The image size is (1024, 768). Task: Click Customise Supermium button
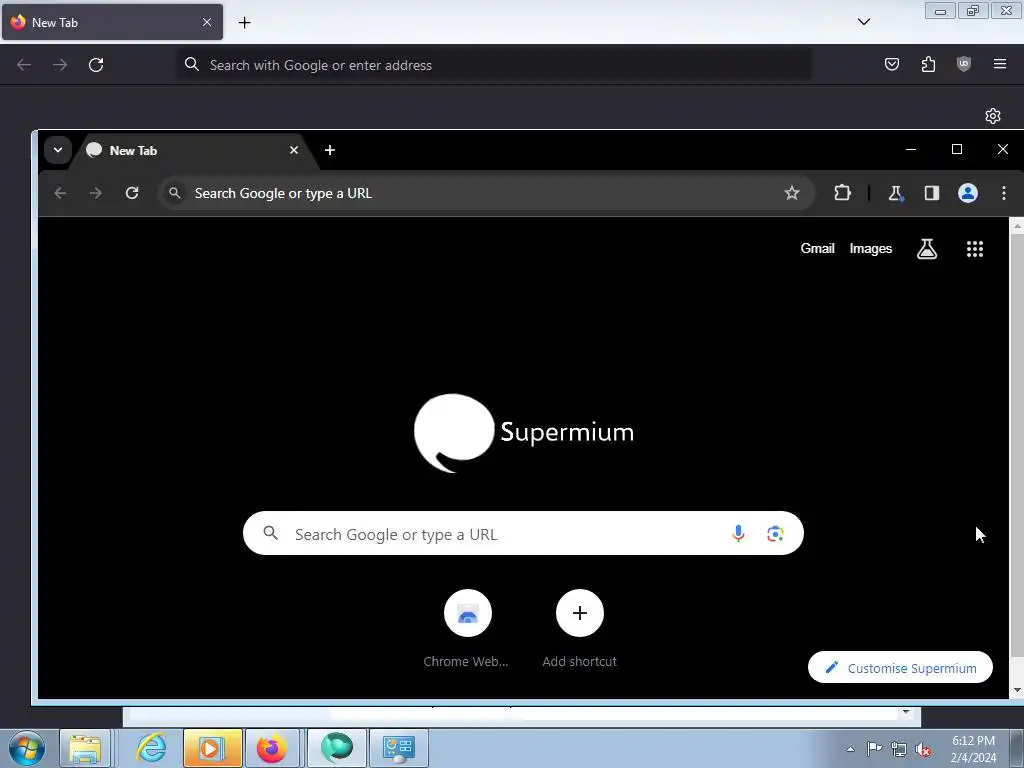pos(900,667)
